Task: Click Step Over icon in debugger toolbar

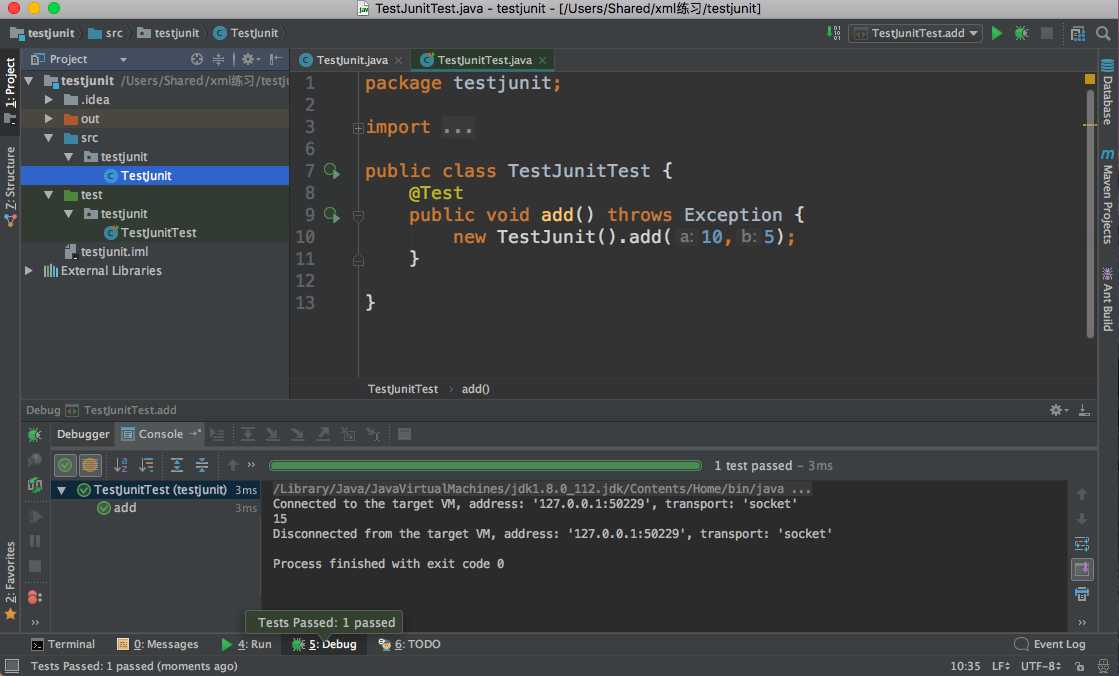Action: click(x=248, y=434)
